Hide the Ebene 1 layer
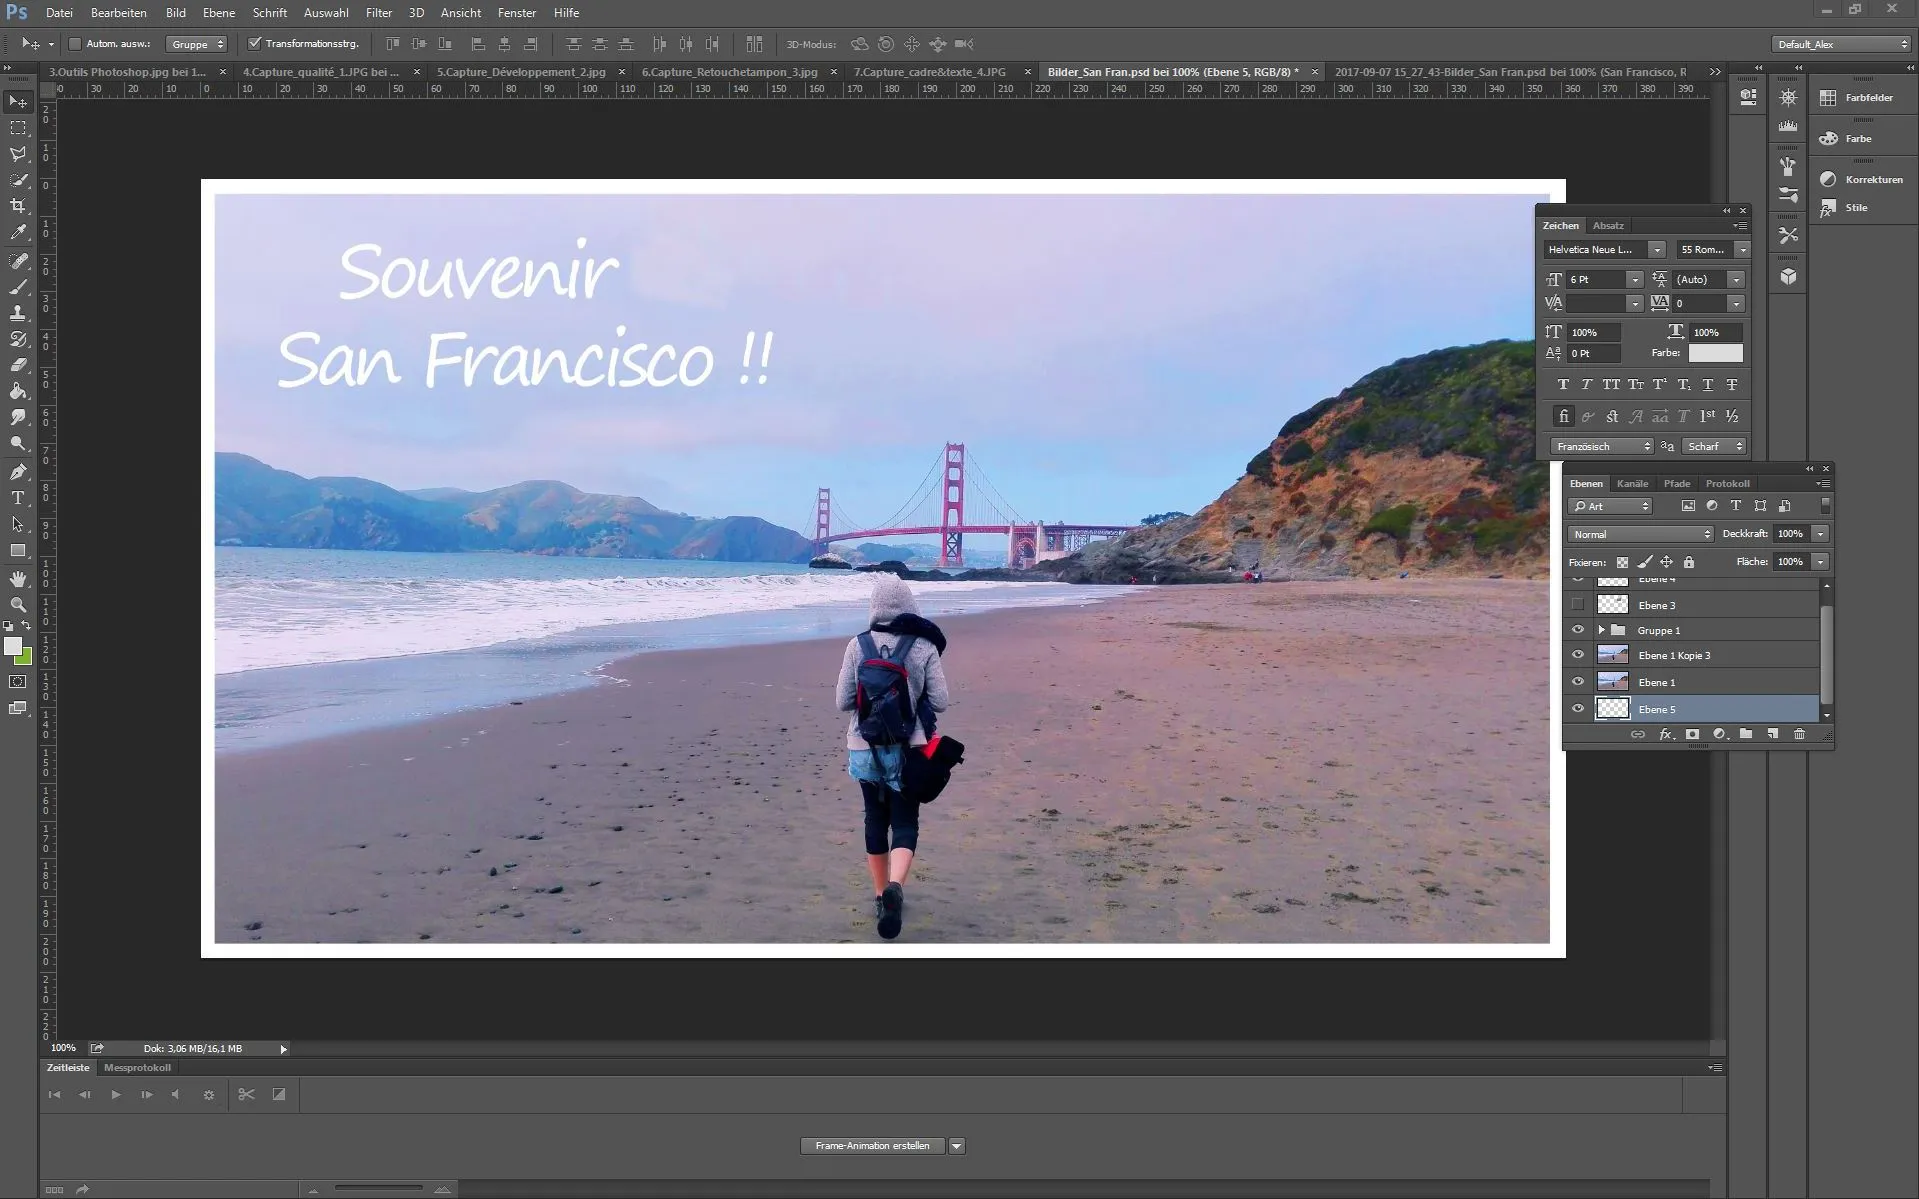1919x1199 pixels. [x=1578, y=681]
